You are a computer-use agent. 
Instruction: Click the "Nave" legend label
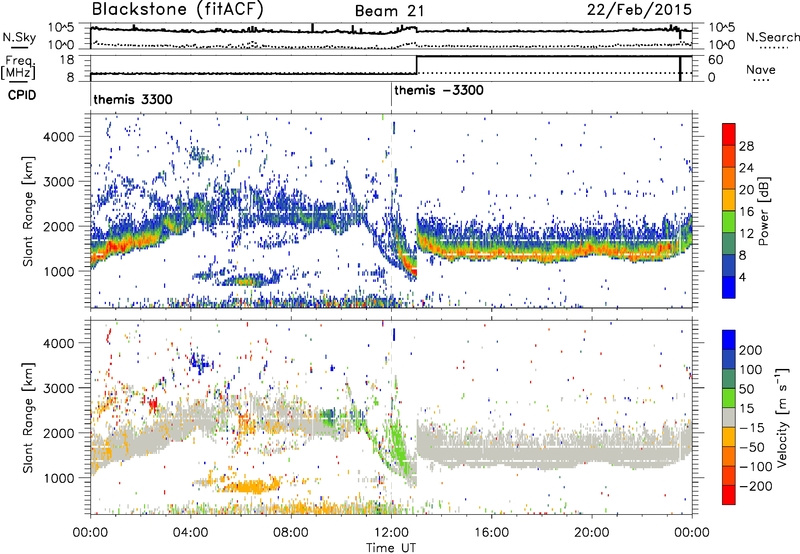tap(761, 69)
